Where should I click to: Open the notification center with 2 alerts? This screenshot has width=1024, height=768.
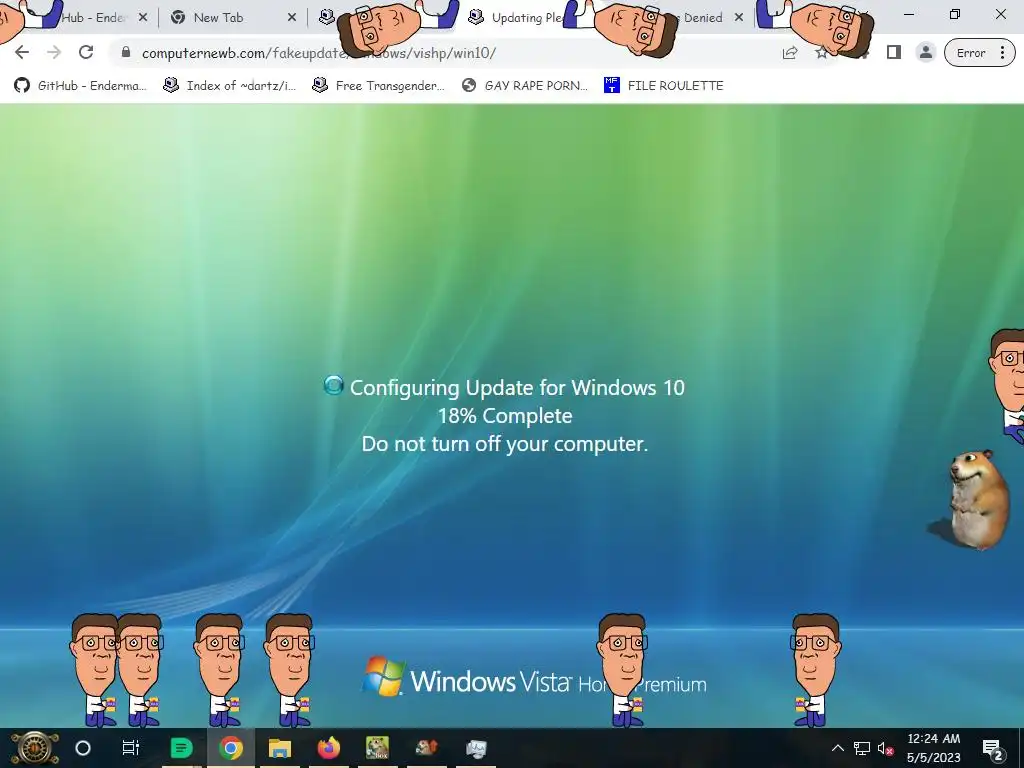coord(993,748)
